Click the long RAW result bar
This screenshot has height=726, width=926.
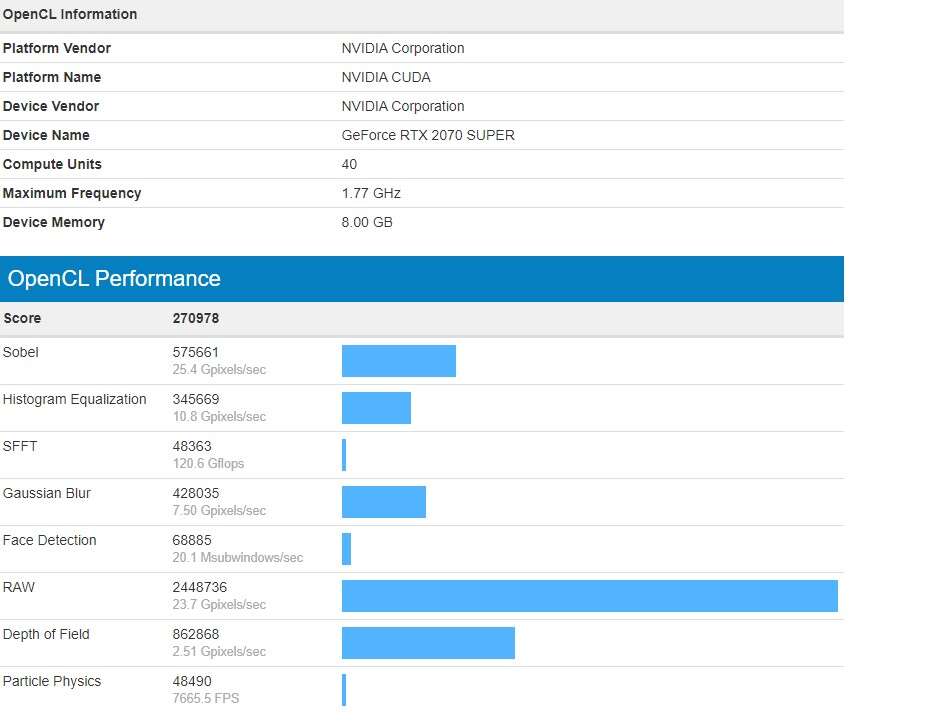click(x=589, y=596)
